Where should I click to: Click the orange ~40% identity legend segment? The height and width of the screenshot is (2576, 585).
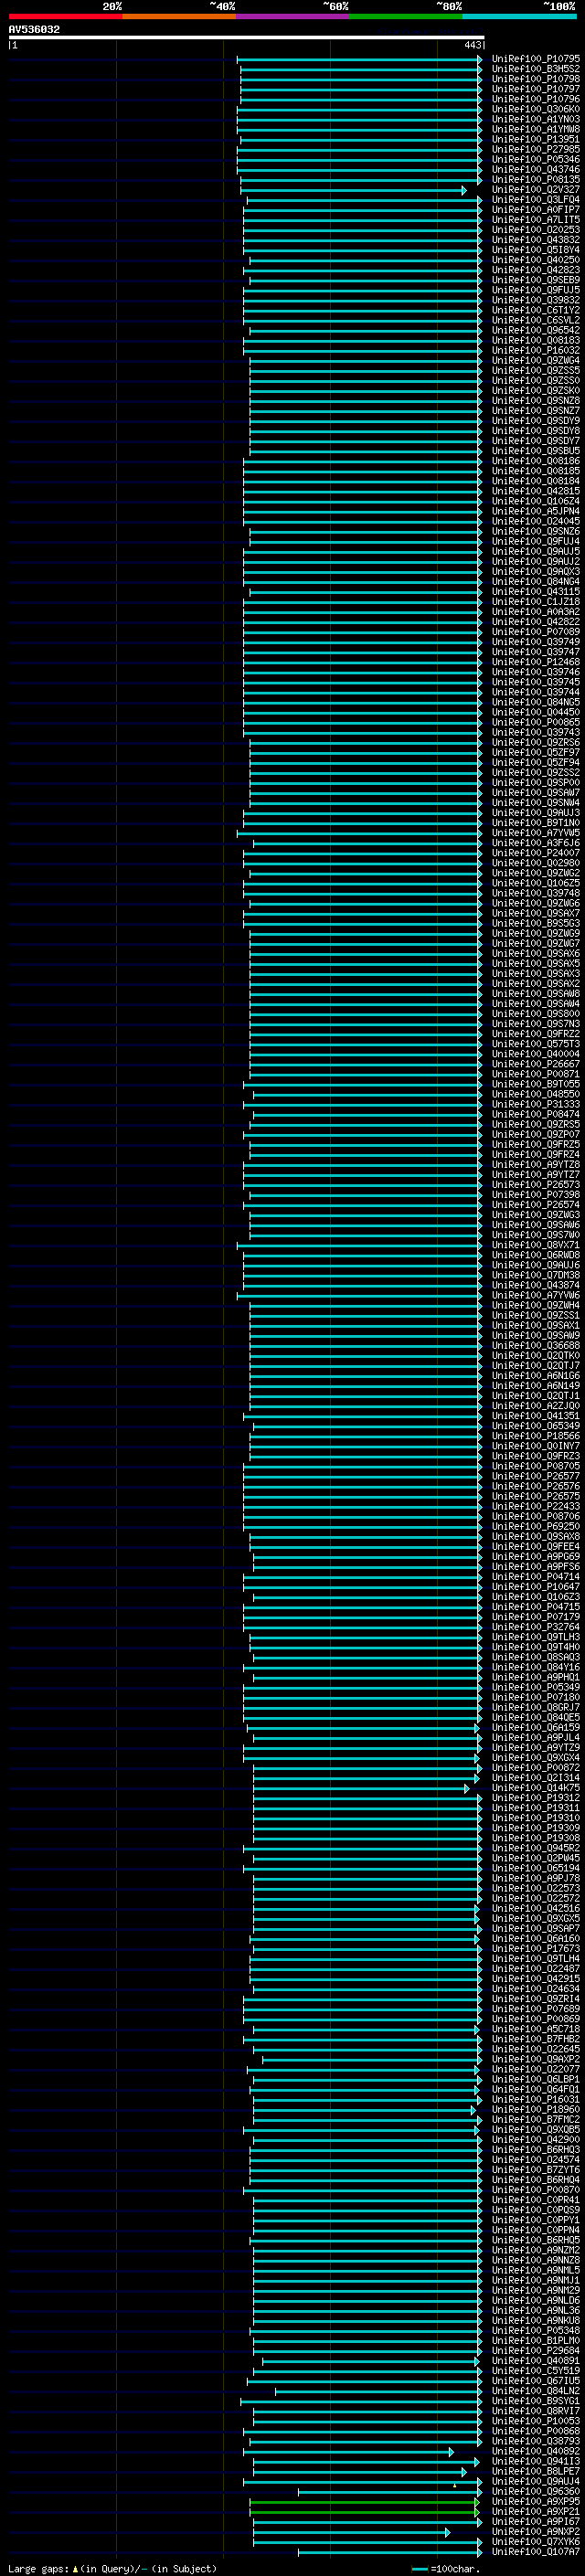coord(179,16)
